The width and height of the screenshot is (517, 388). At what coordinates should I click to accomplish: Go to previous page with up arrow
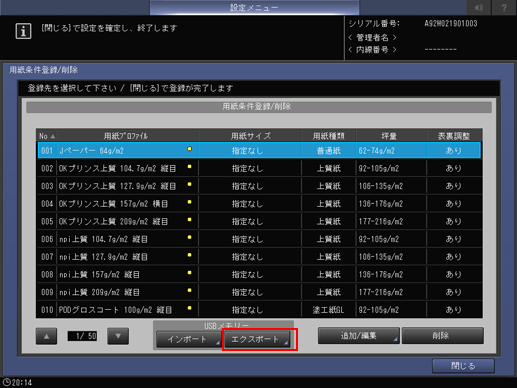[46, 336]
